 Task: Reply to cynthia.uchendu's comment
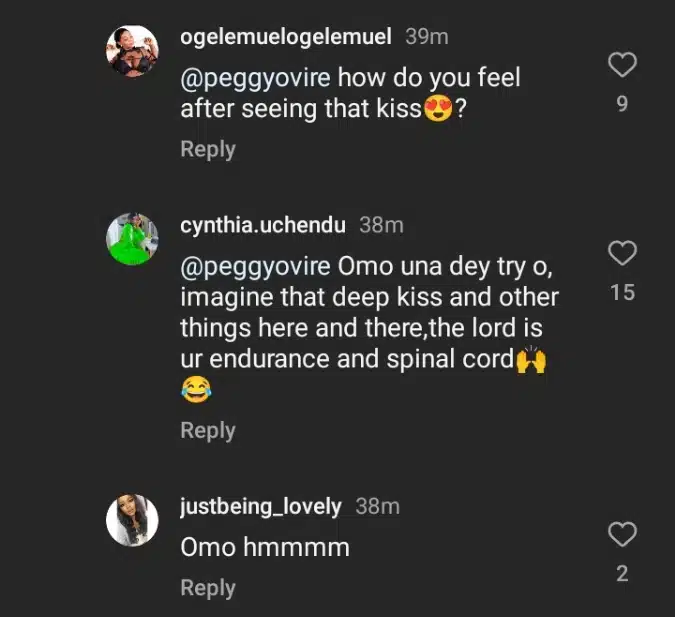pos(208,430)
